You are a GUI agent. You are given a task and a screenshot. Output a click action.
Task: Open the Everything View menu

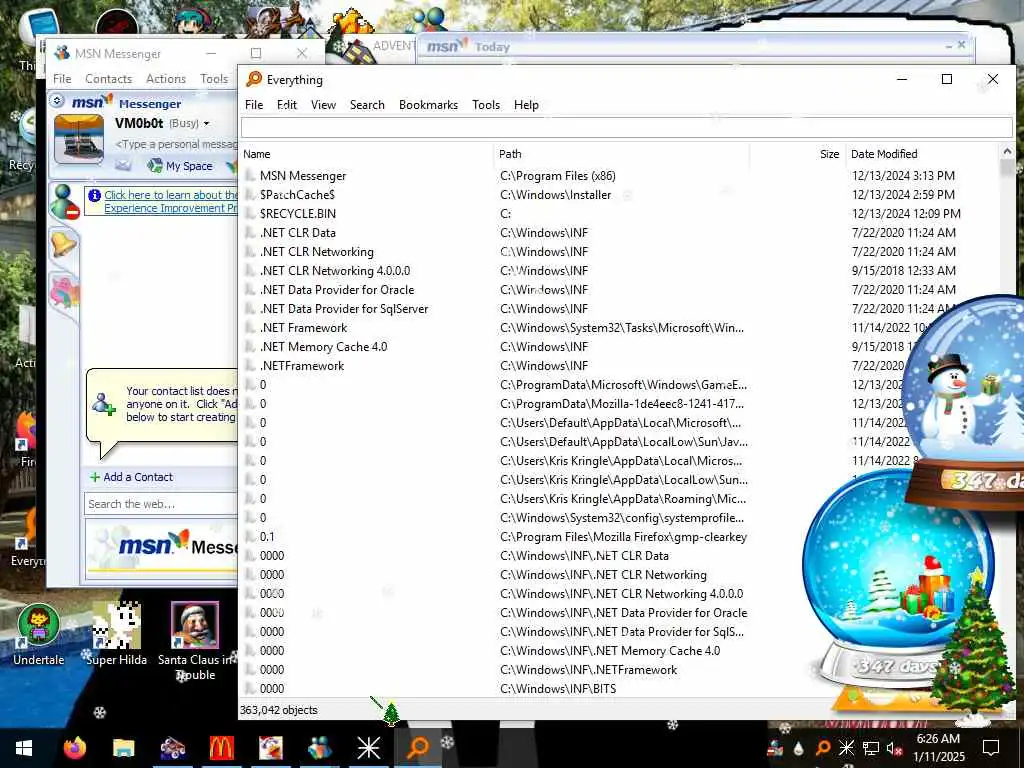pos(323,104)
